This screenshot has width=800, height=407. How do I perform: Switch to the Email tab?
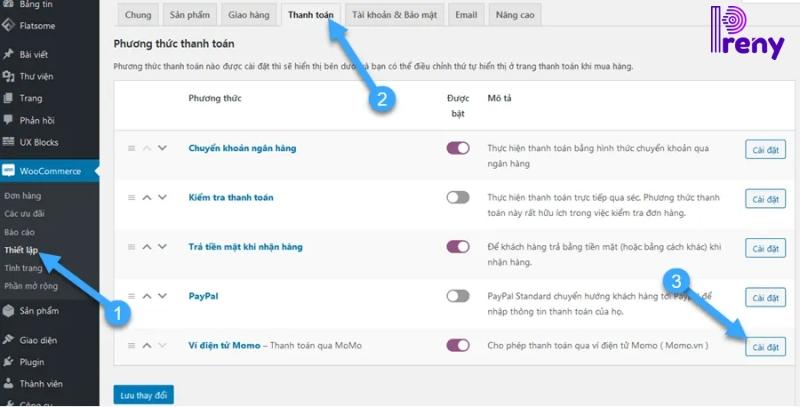coord(466,15)
